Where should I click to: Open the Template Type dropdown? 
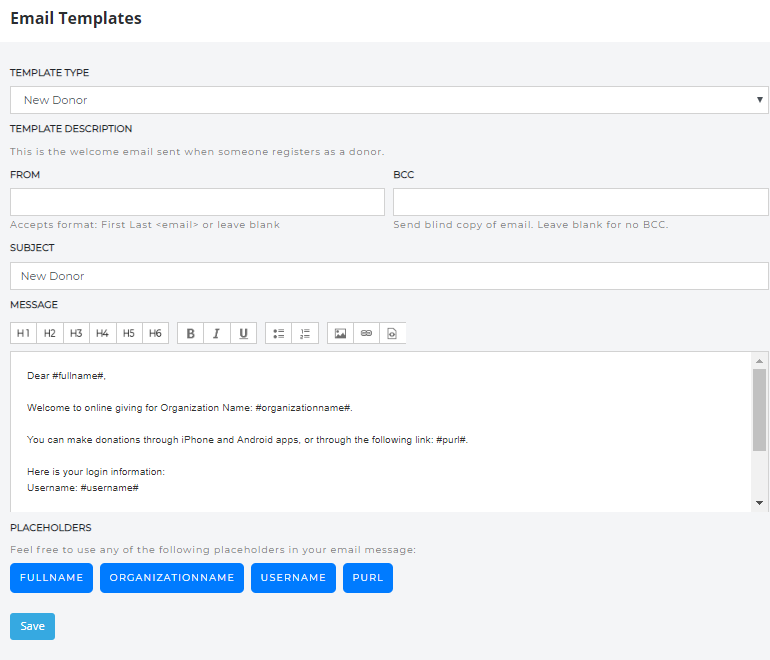pos(389,100)
